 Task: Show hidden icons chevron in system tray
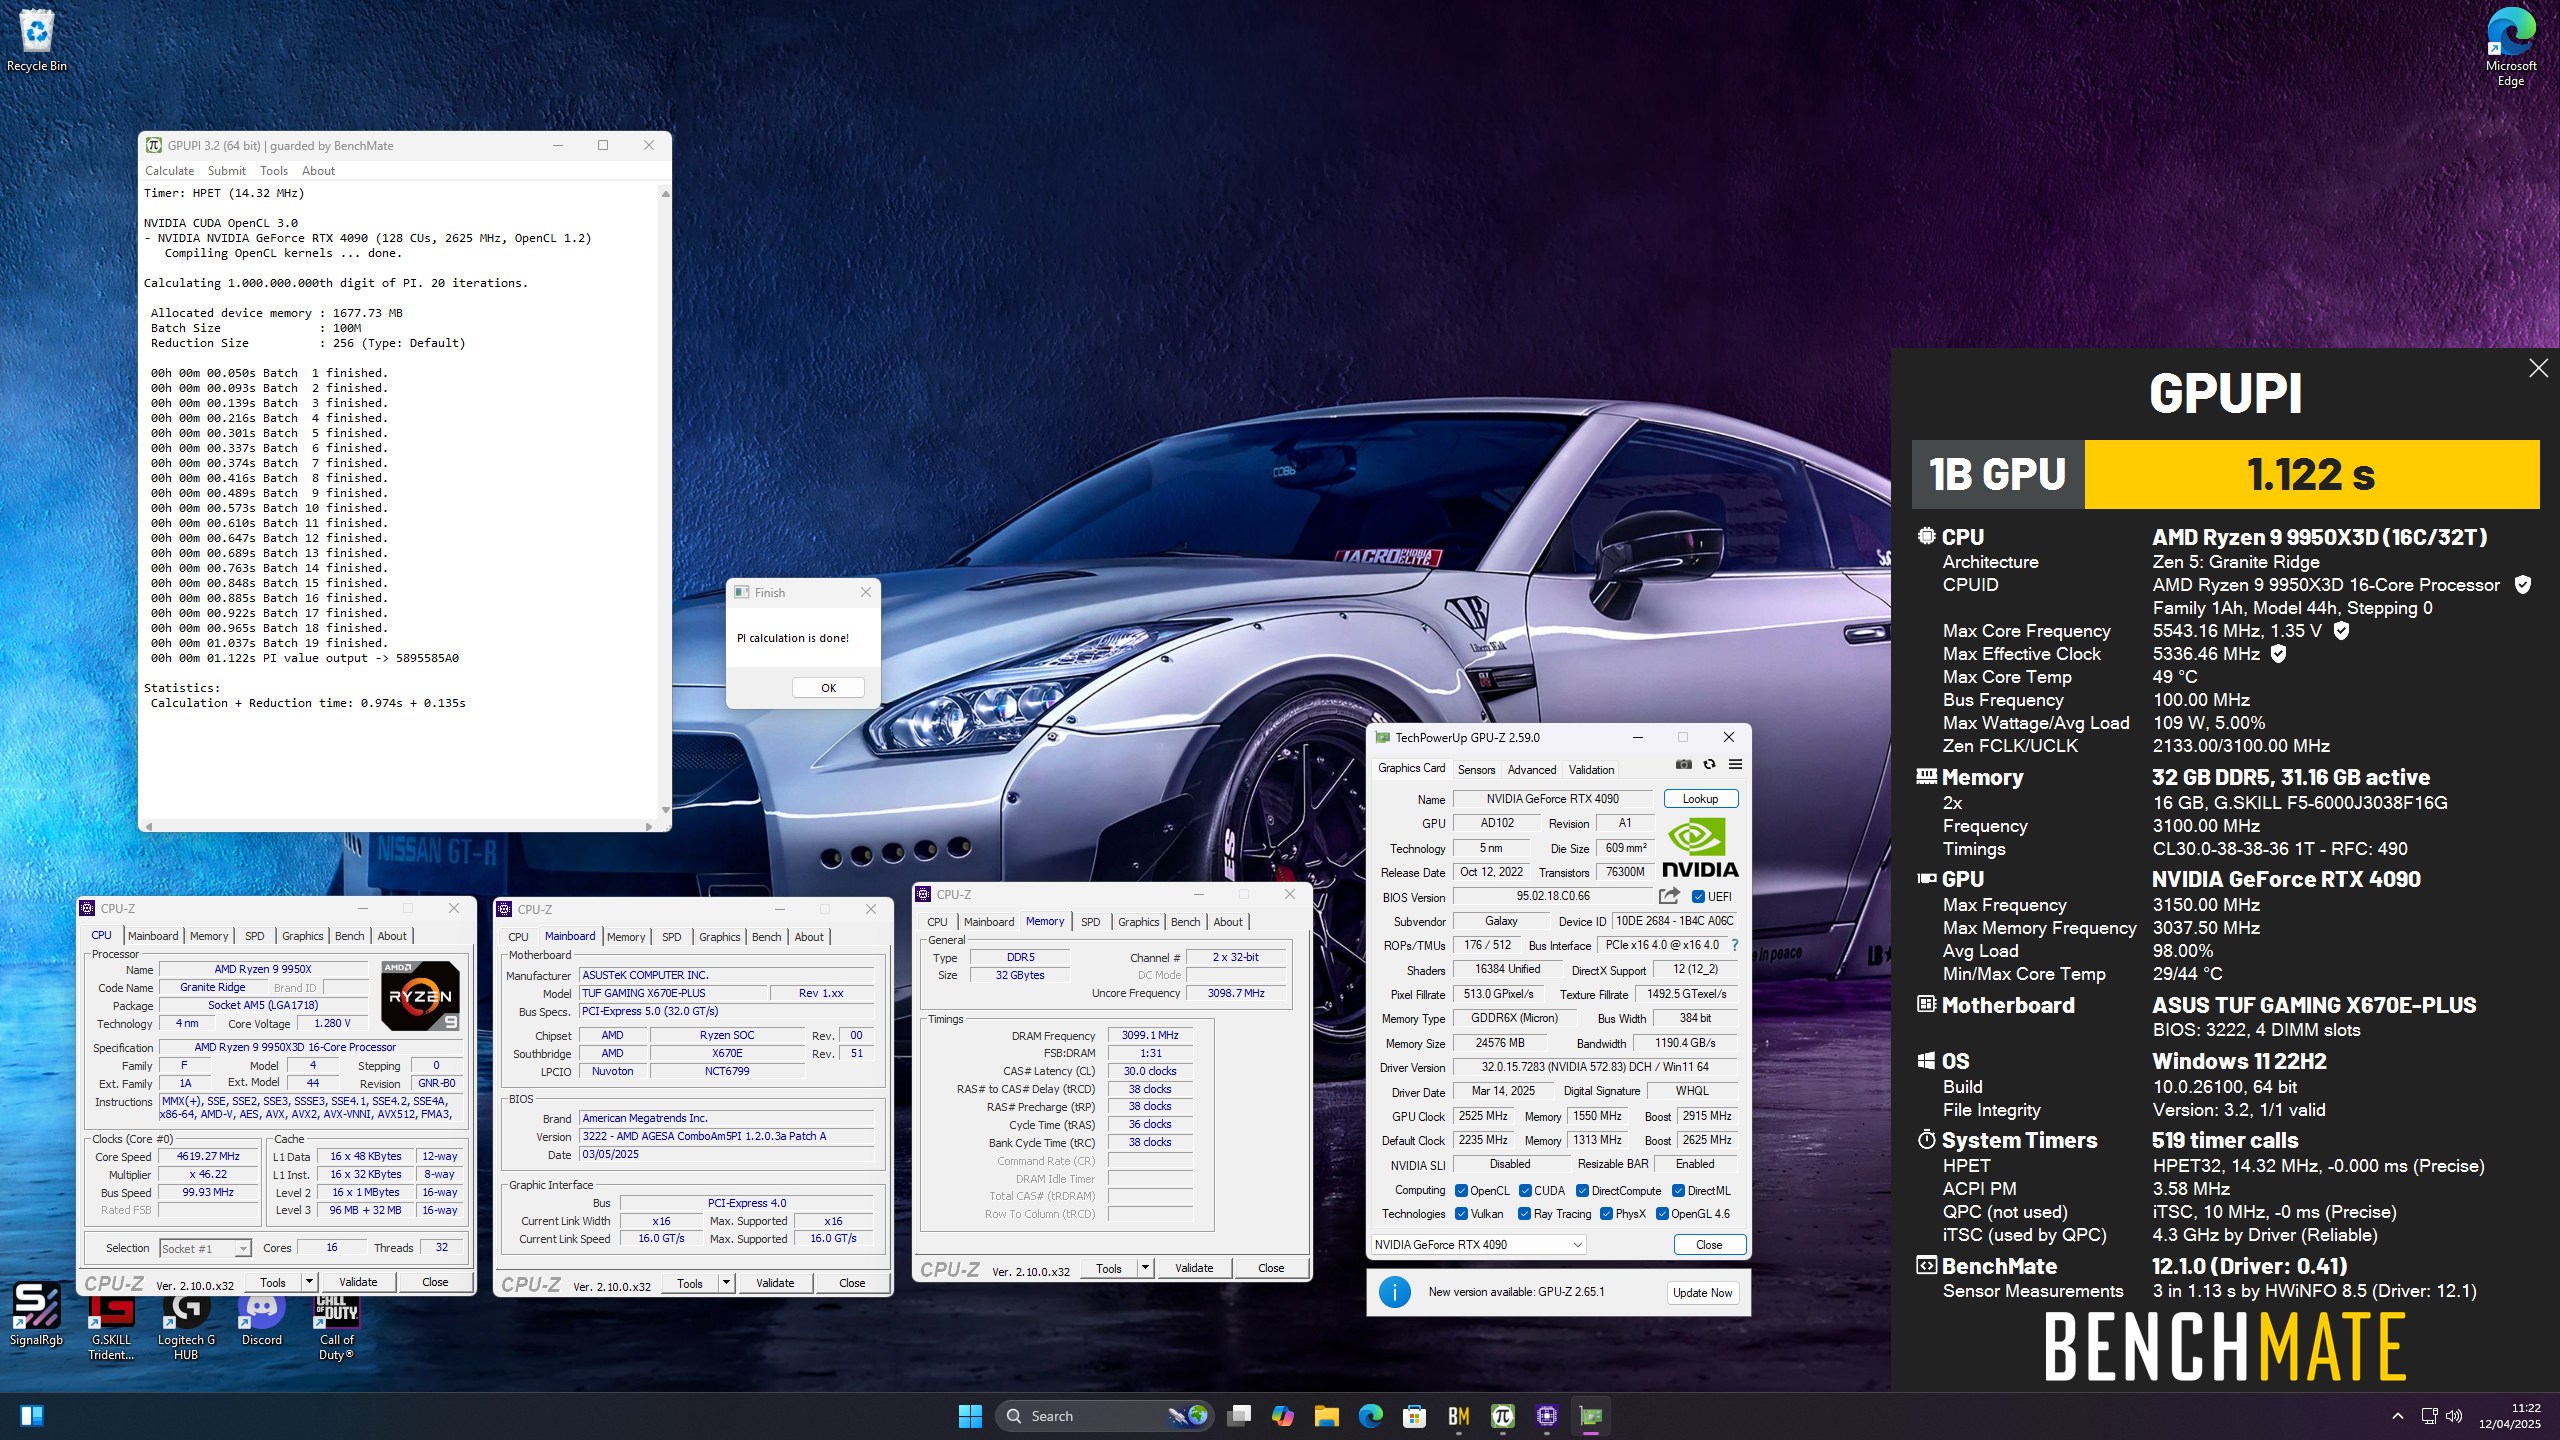pos(2397,1416)
